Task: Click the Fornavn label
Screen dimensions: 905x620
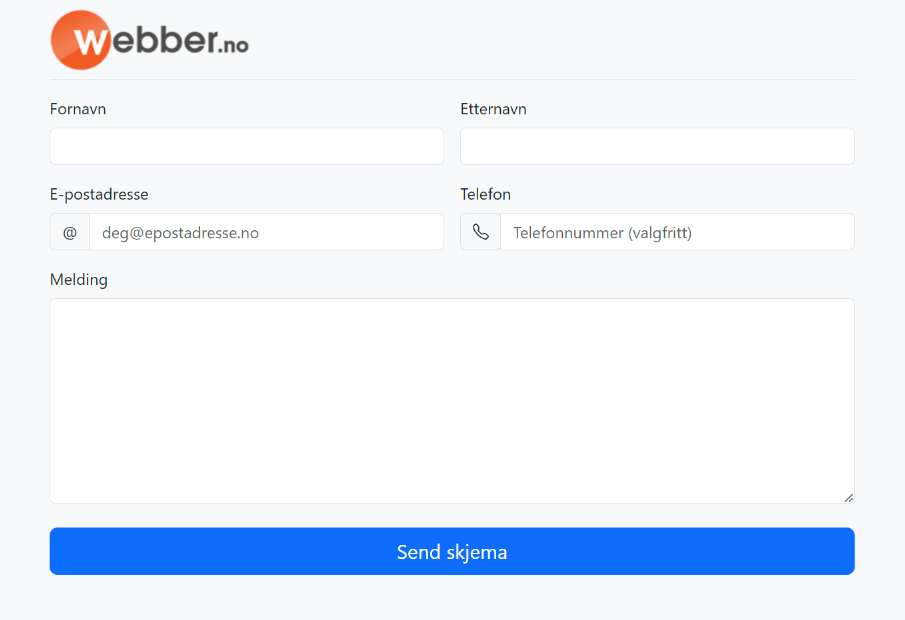Action: pyautogui.click(x=78, y=109)
